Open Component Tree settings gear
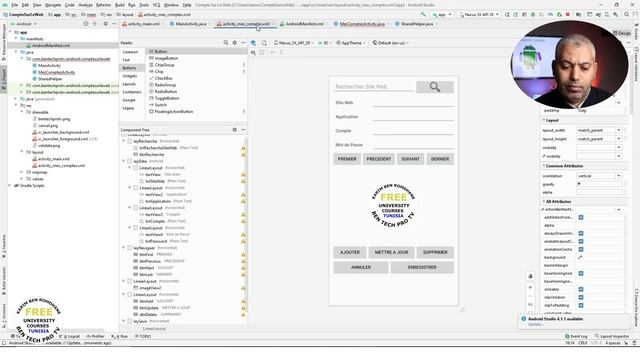640x360 pixels. point(234,130)
